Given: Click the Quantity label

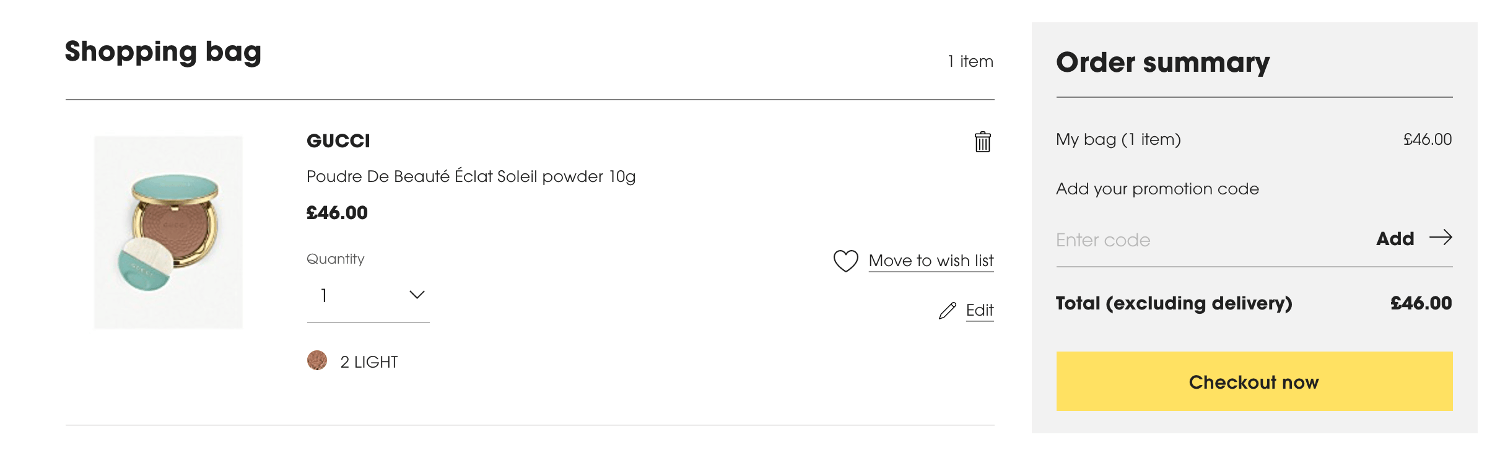Looking at the screenshot, I should click(335, 259).
